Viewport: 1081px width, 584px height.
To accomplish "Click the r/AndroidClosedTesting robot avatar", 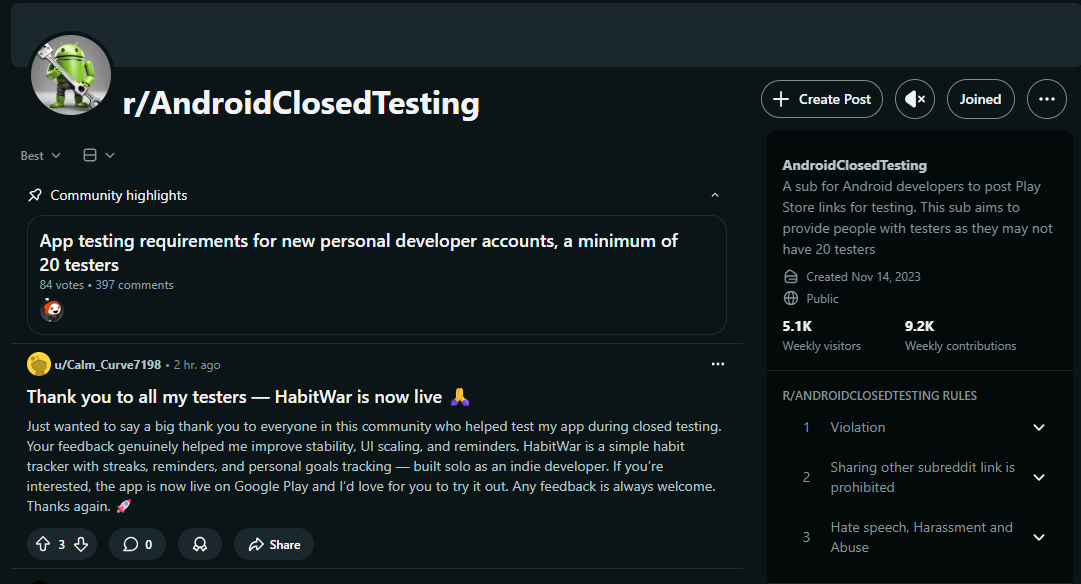I will pyautogui.click(x=70, y=74).
